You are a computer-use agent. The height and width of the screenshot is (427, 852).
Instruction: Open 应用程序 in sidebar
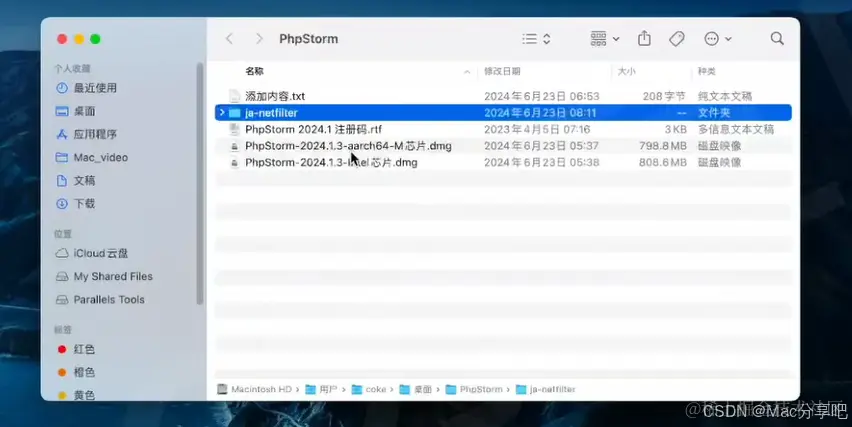(86, 134)
